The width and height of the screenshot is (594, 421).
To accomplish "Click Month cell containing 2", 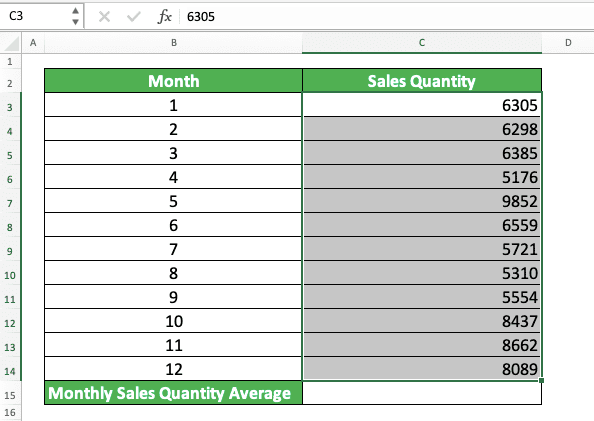I will pyautogui.click(x=174, y=129).
